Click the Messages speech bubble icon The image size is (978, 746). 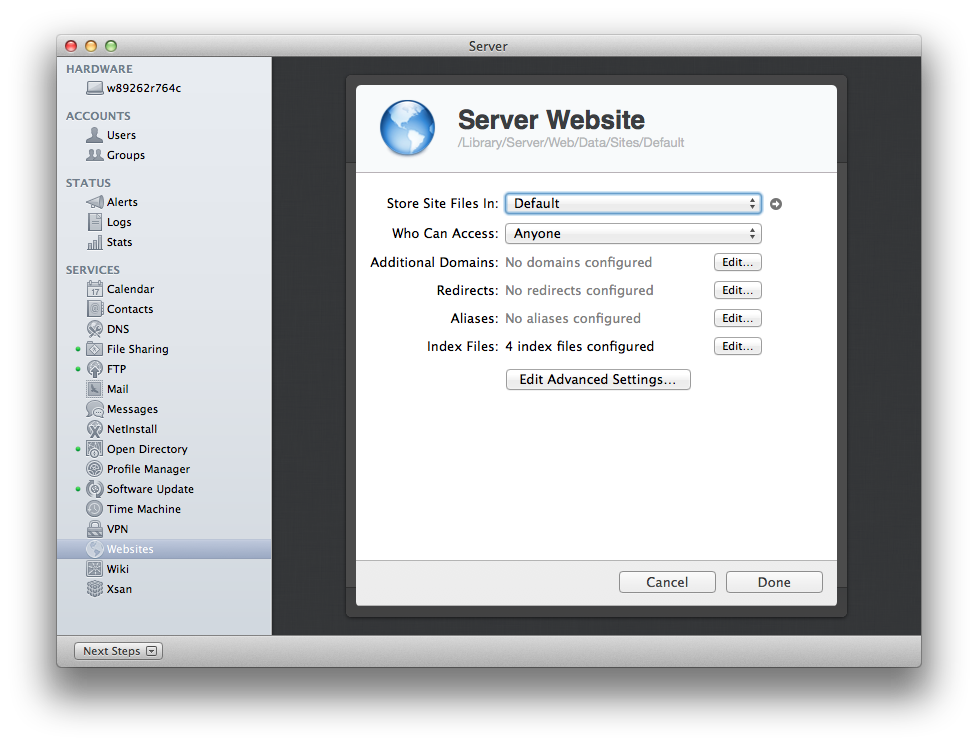pos(95,409)
